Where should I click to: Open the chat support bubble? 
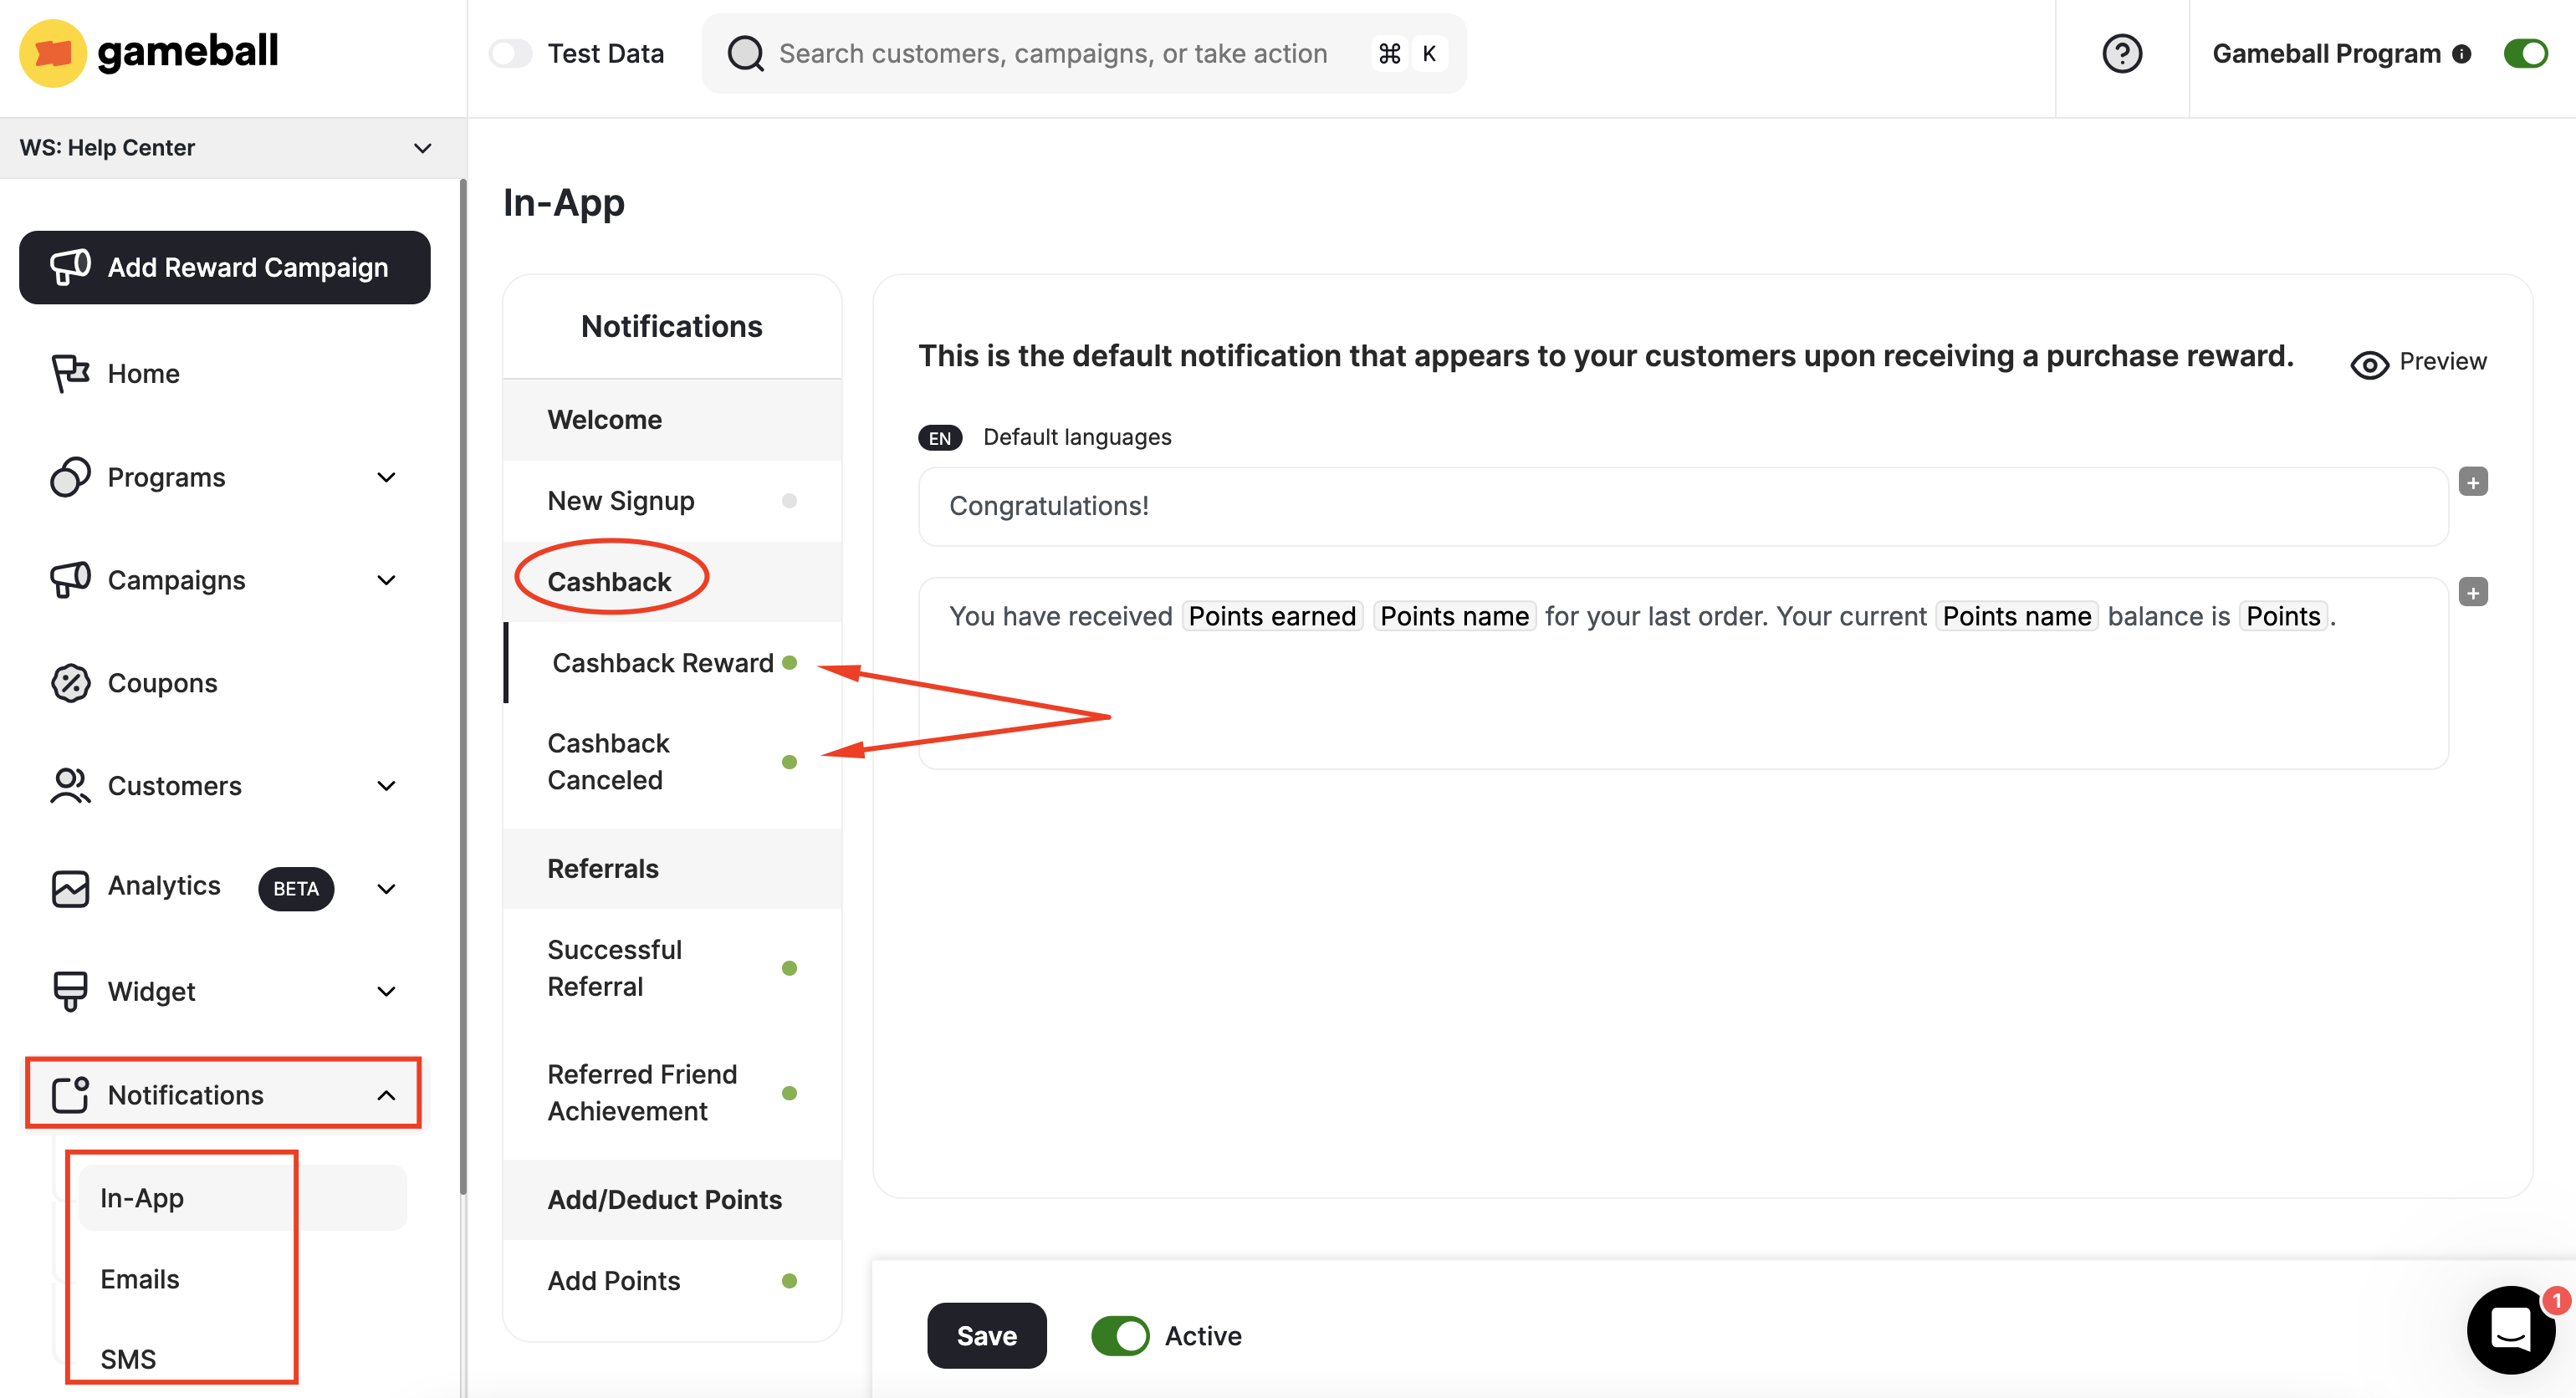(2509, 1330)
